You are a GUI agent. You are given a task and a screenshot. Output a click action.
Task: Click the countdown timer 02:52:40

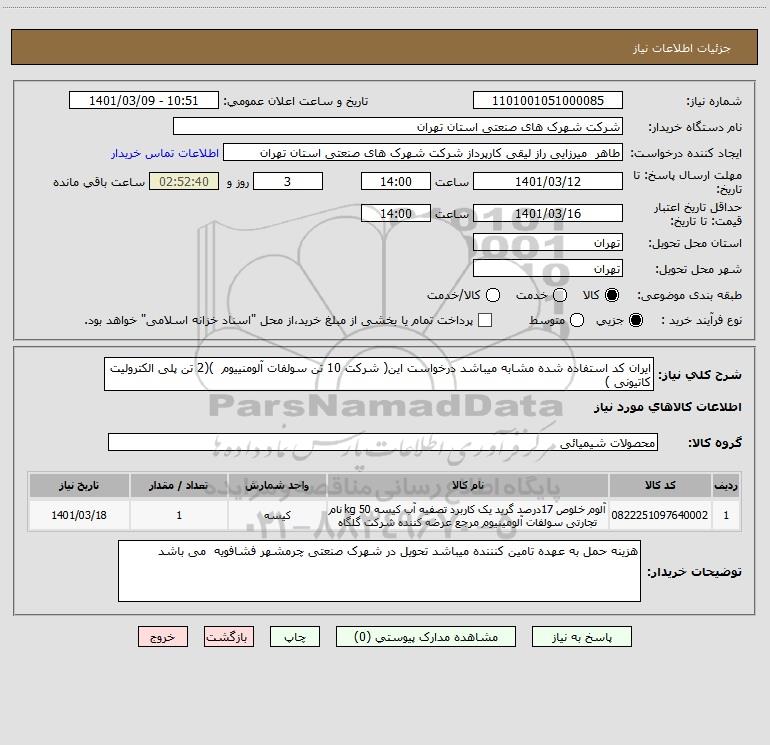(184, 181)
